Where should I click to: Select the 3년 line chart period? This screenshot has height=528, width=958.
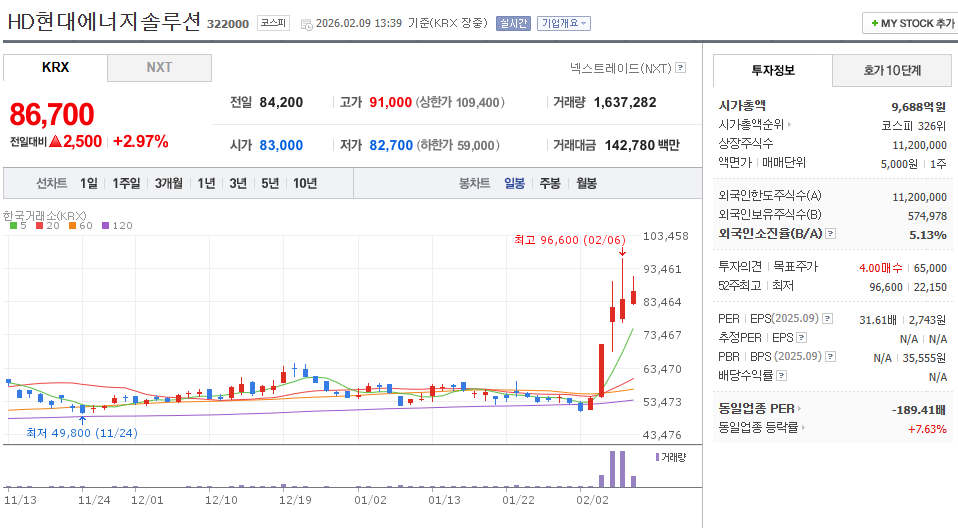238,183
